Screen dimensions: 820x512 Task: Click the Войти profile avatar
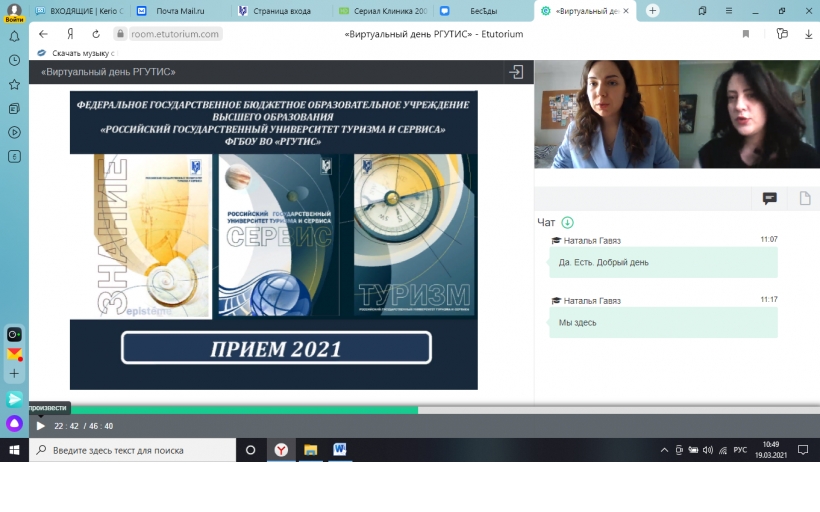(x=14, y=13)
